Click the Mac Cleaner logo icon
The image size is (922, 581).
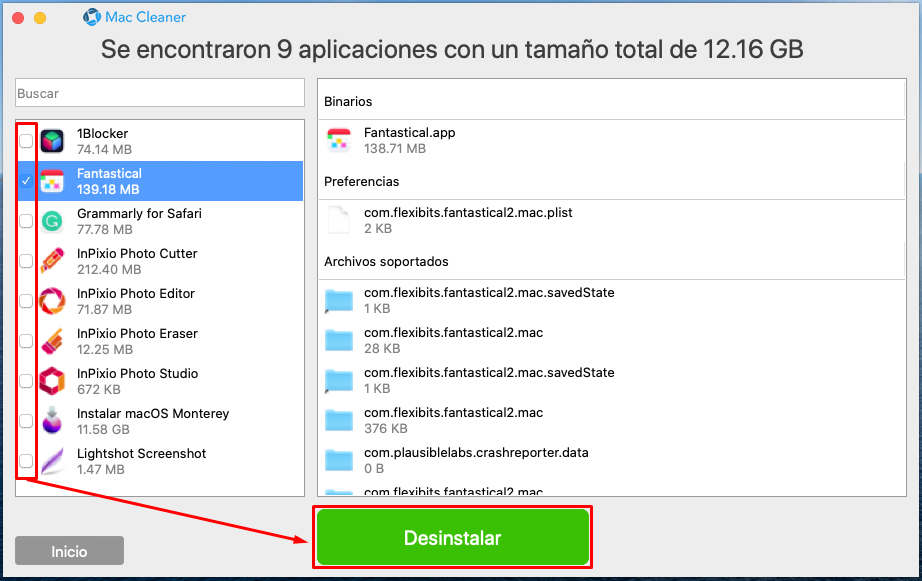coord(92,17)
